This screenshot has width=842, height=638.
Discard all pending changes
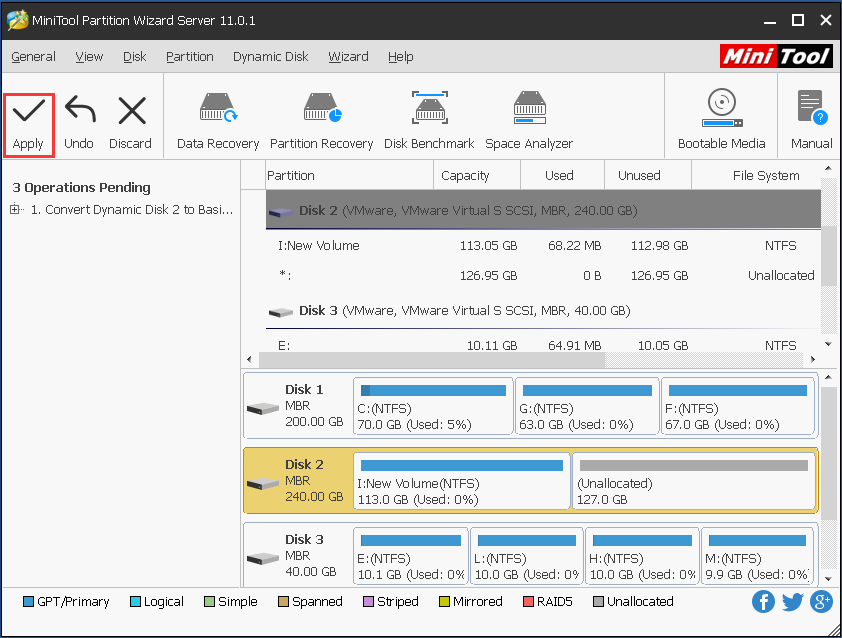[130, 122]
